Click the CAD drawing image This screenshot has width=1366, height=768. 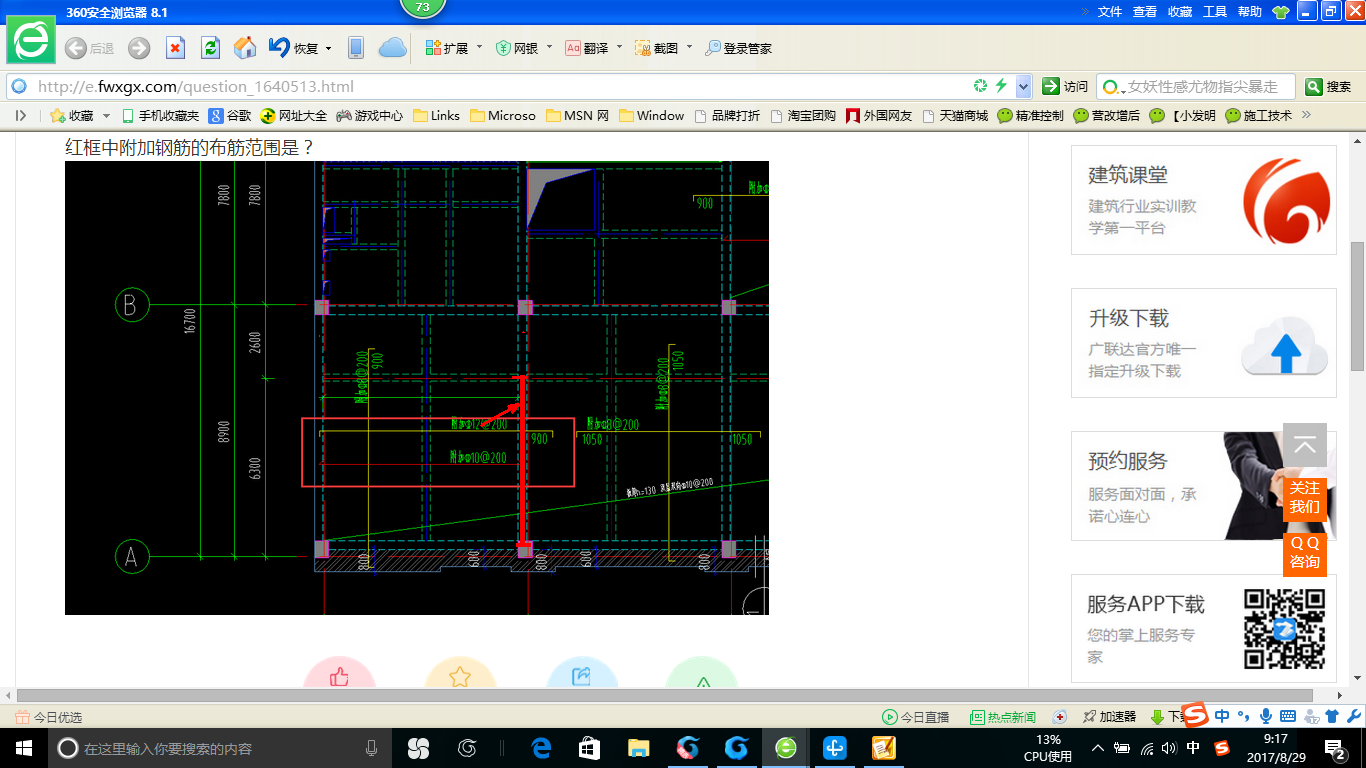coord(417,388)
